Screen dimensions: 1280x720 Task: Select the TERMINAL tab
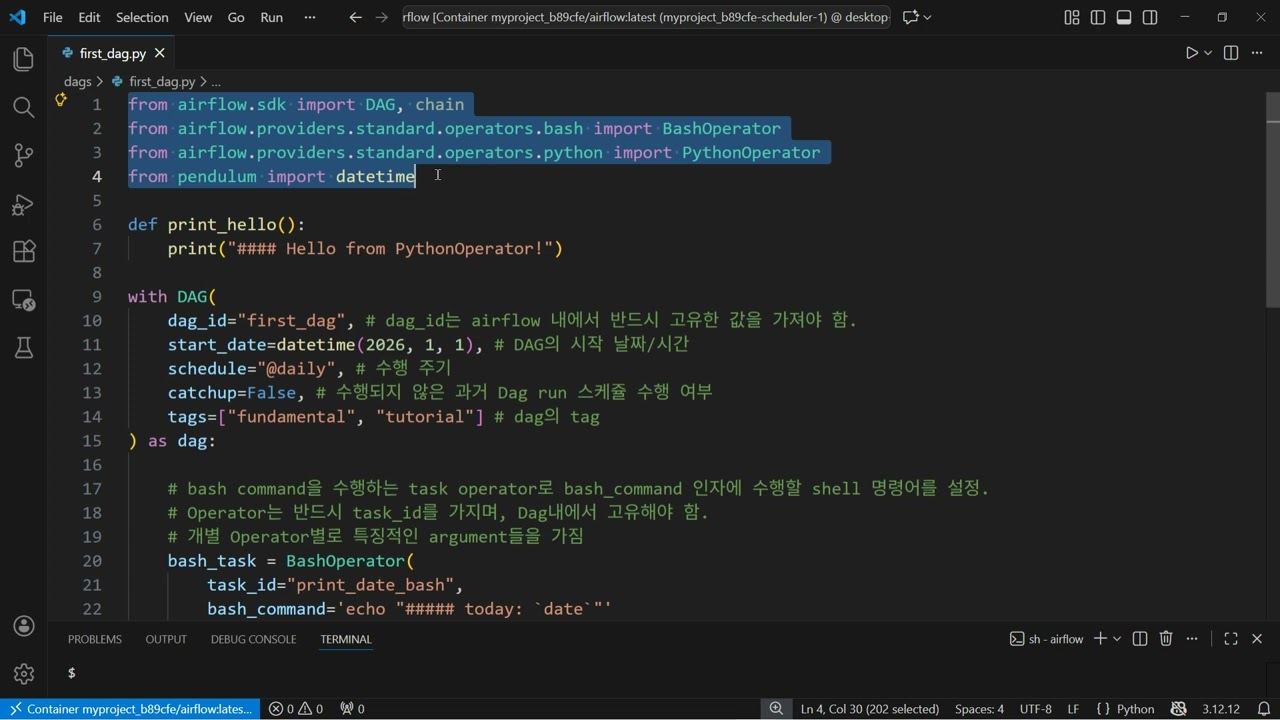346,639
